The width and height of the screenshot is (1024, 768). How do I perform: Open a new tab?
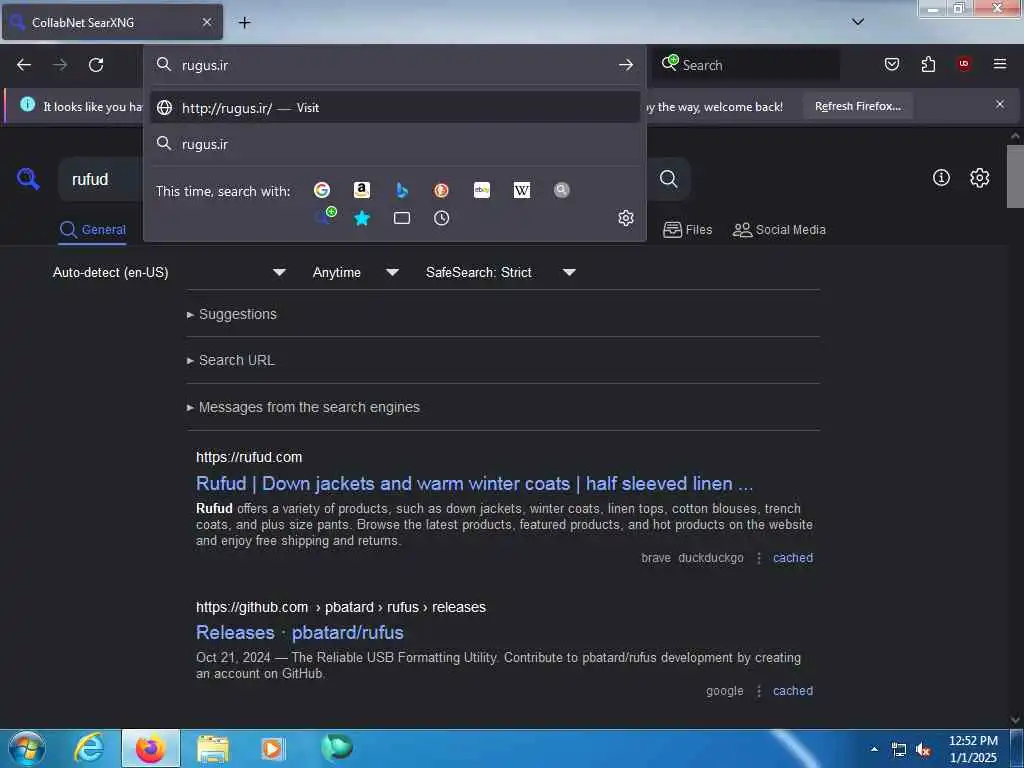[244, 23]
